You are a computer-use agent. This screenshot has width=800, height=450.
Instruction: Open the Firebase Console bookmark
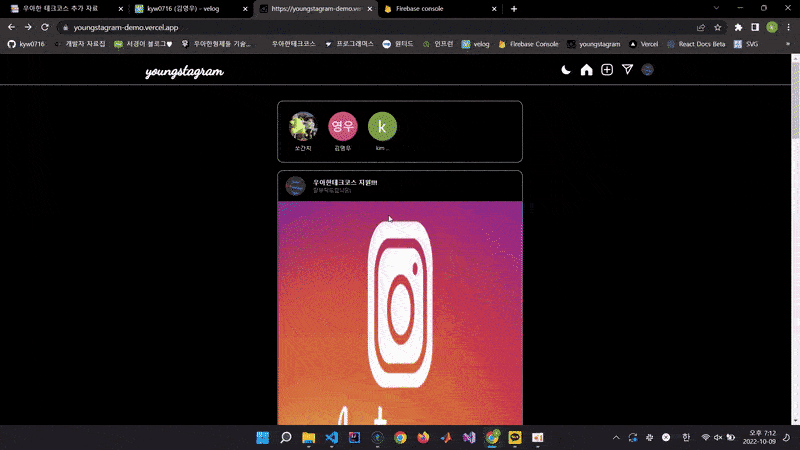[529, 44]
